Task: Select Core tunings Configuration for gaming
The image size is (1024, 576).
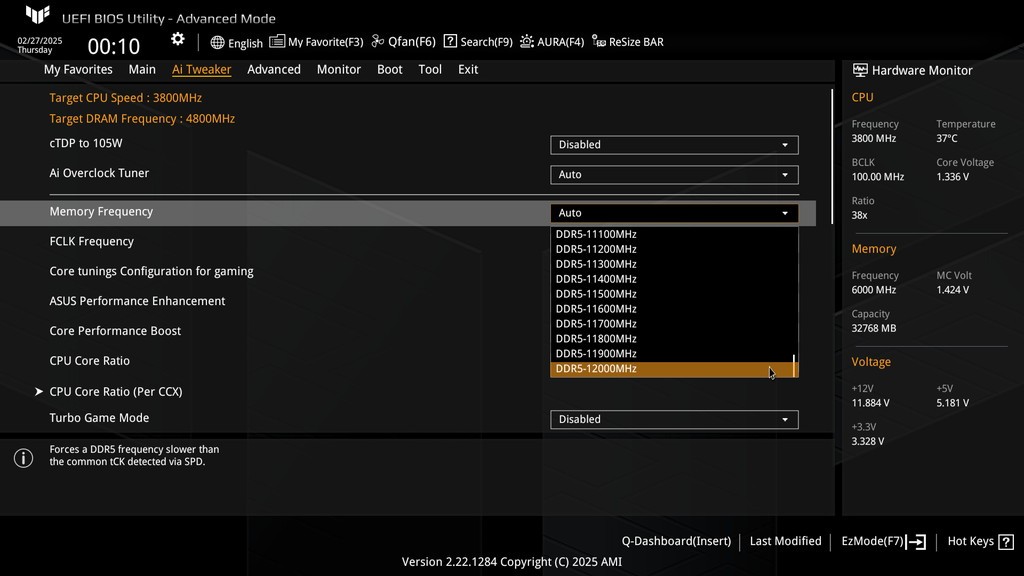Action: click(152, 271)
